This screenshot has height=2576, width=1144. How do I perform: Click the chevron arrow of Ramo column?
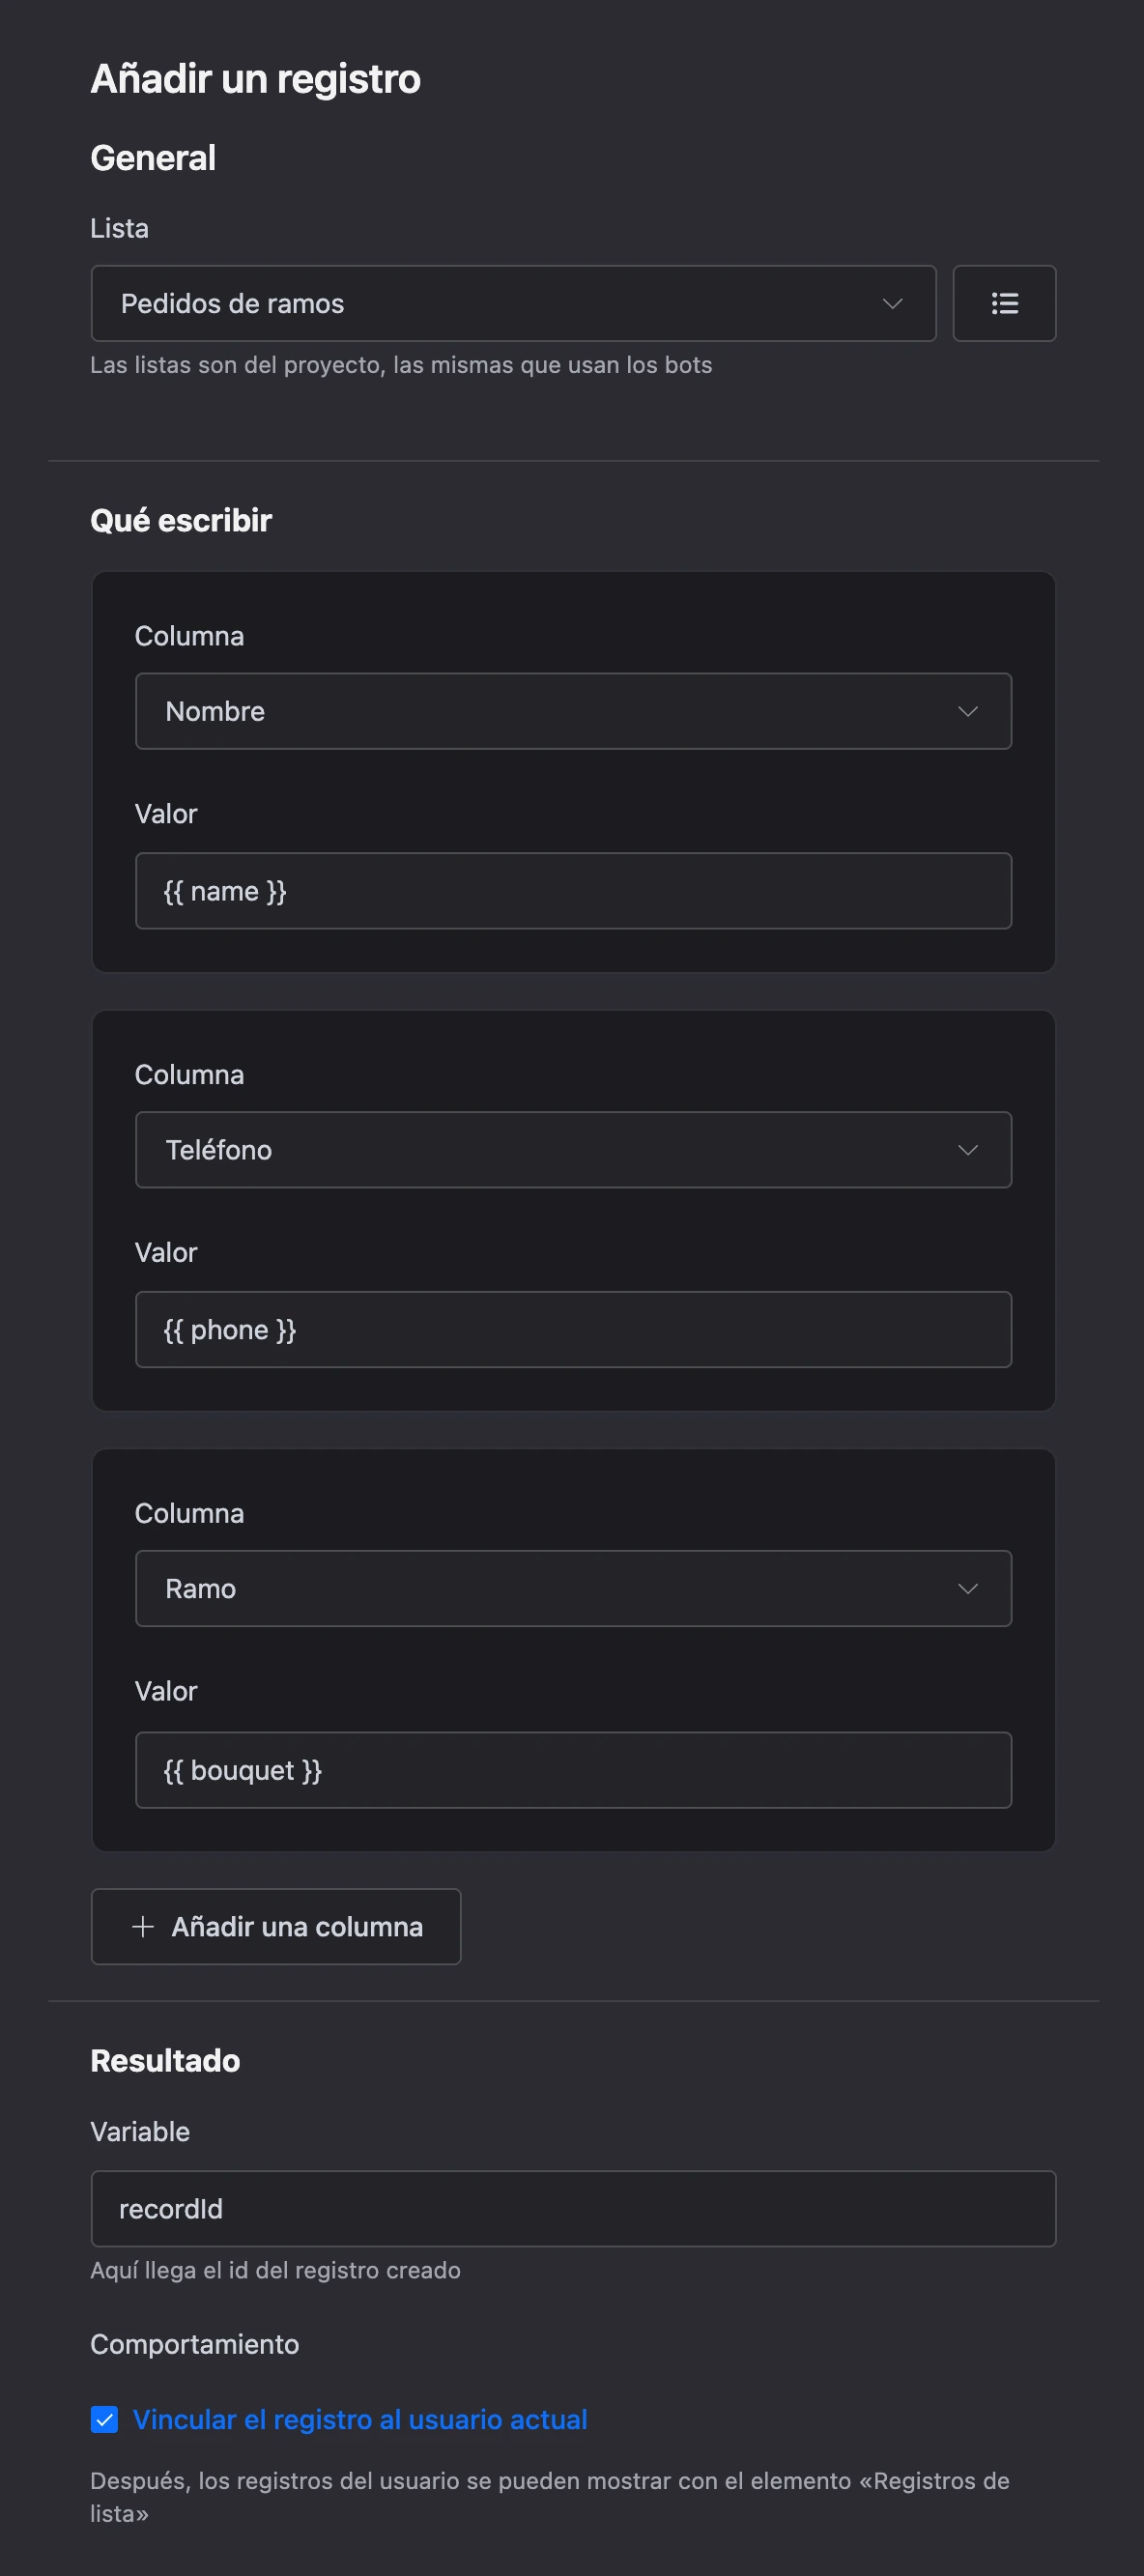pyautogui.click(x=967, y=1589)
